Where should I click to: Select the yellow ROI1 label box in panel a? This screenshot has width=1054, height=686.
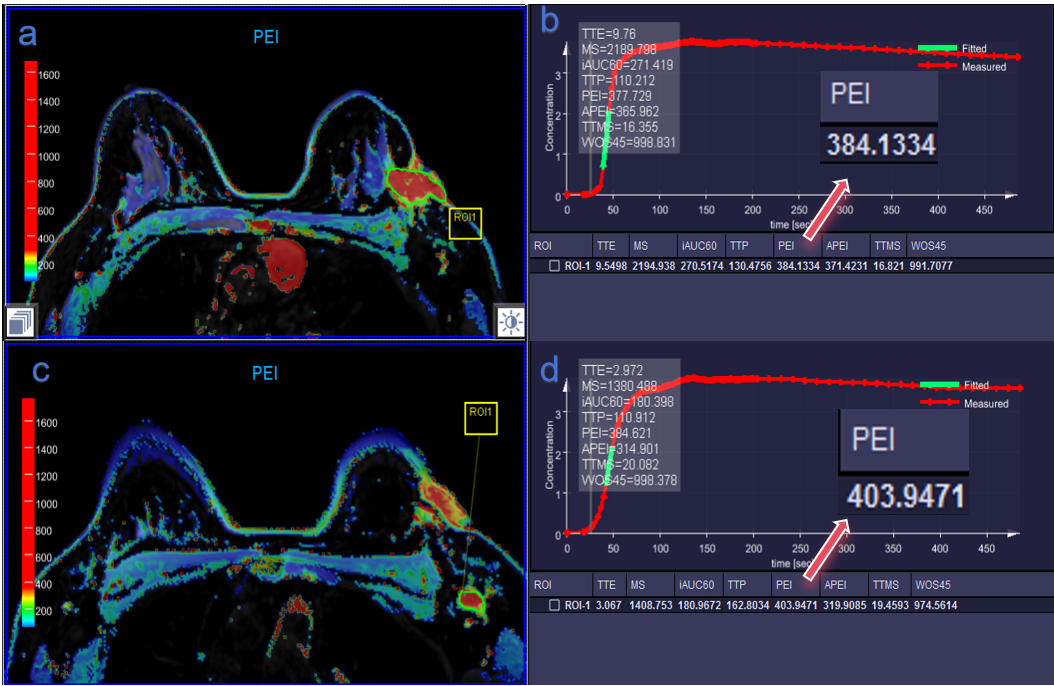point(465,223)
